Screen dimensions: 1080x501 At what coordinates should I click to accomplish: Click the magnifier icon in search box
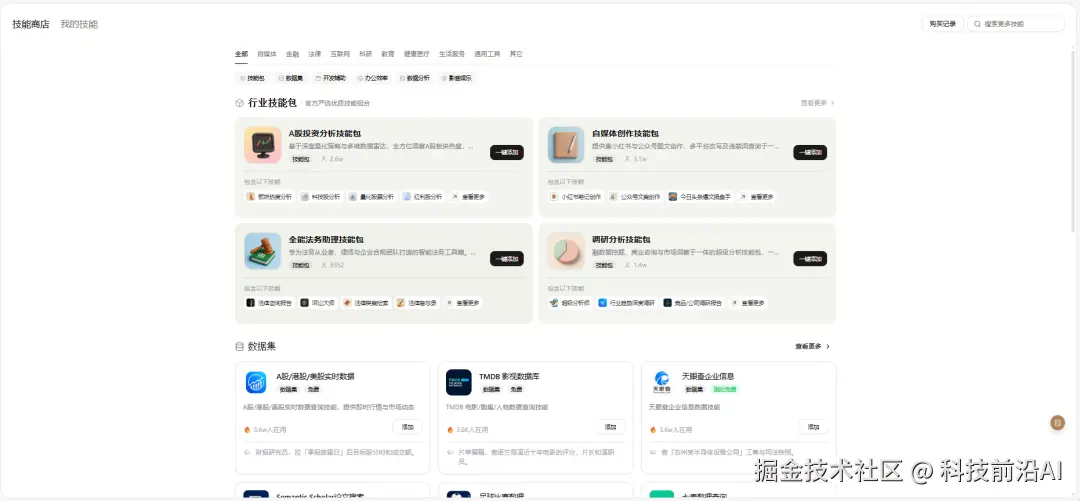coord(977,24)
